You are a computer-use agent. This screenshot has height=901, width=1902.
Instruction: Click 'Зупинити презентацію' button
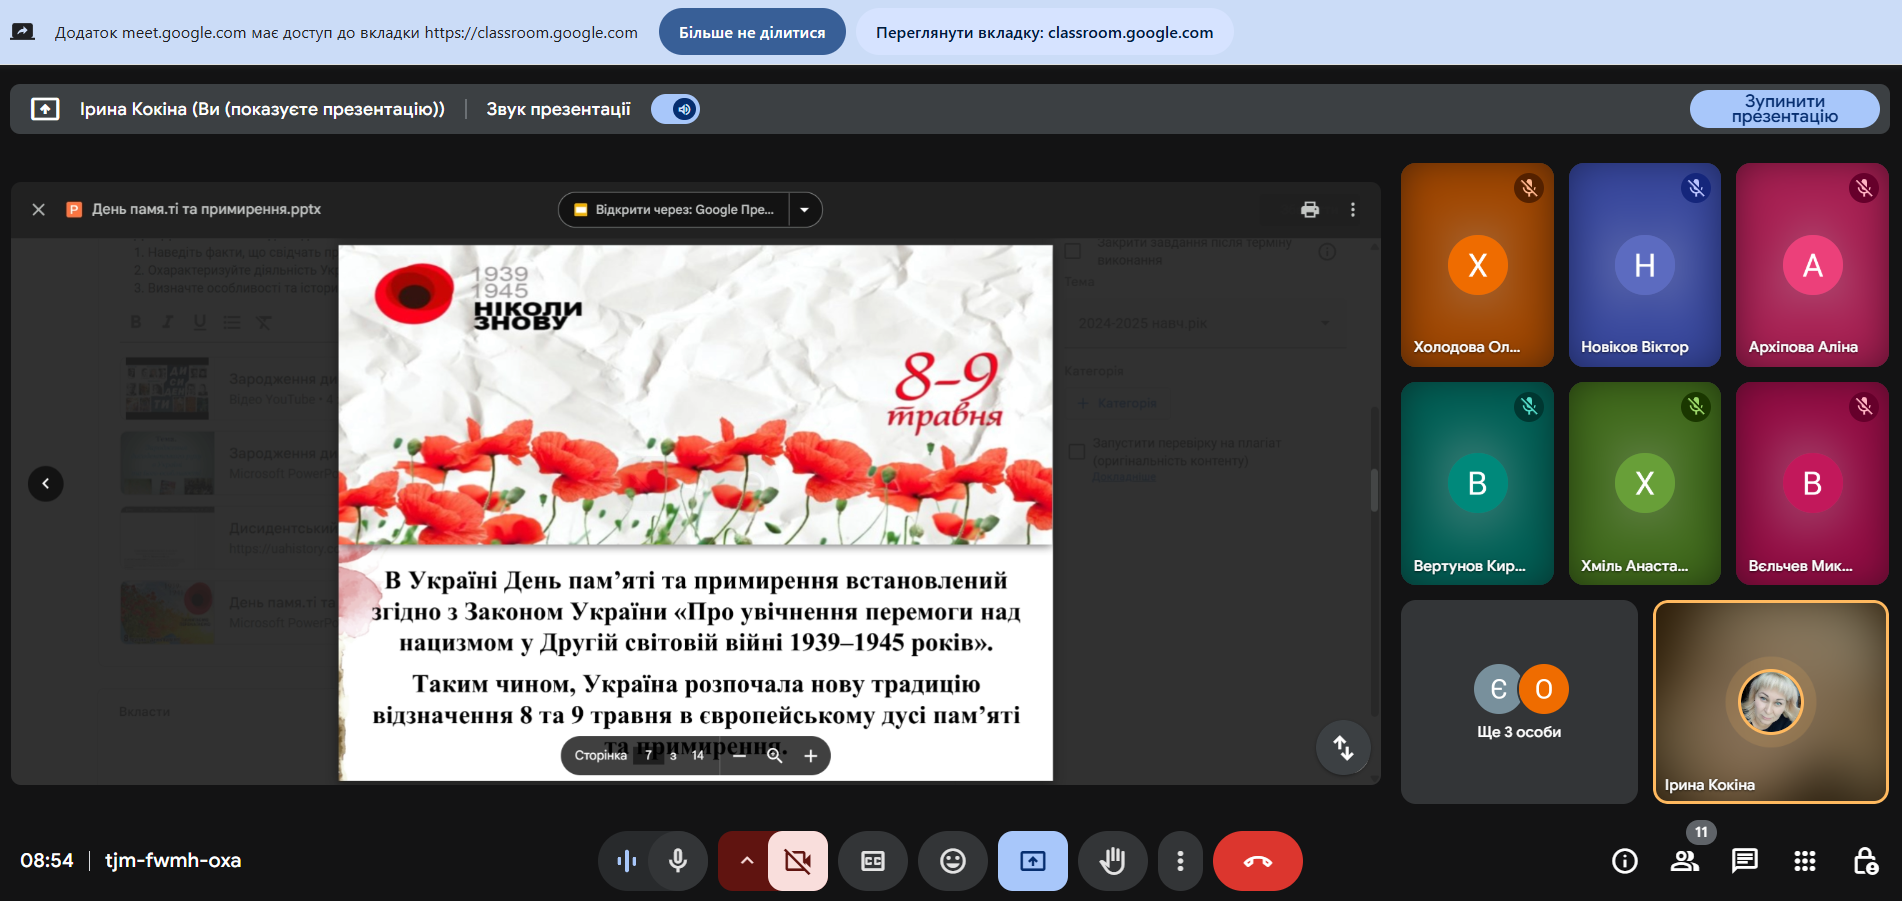pos(1784,109)
